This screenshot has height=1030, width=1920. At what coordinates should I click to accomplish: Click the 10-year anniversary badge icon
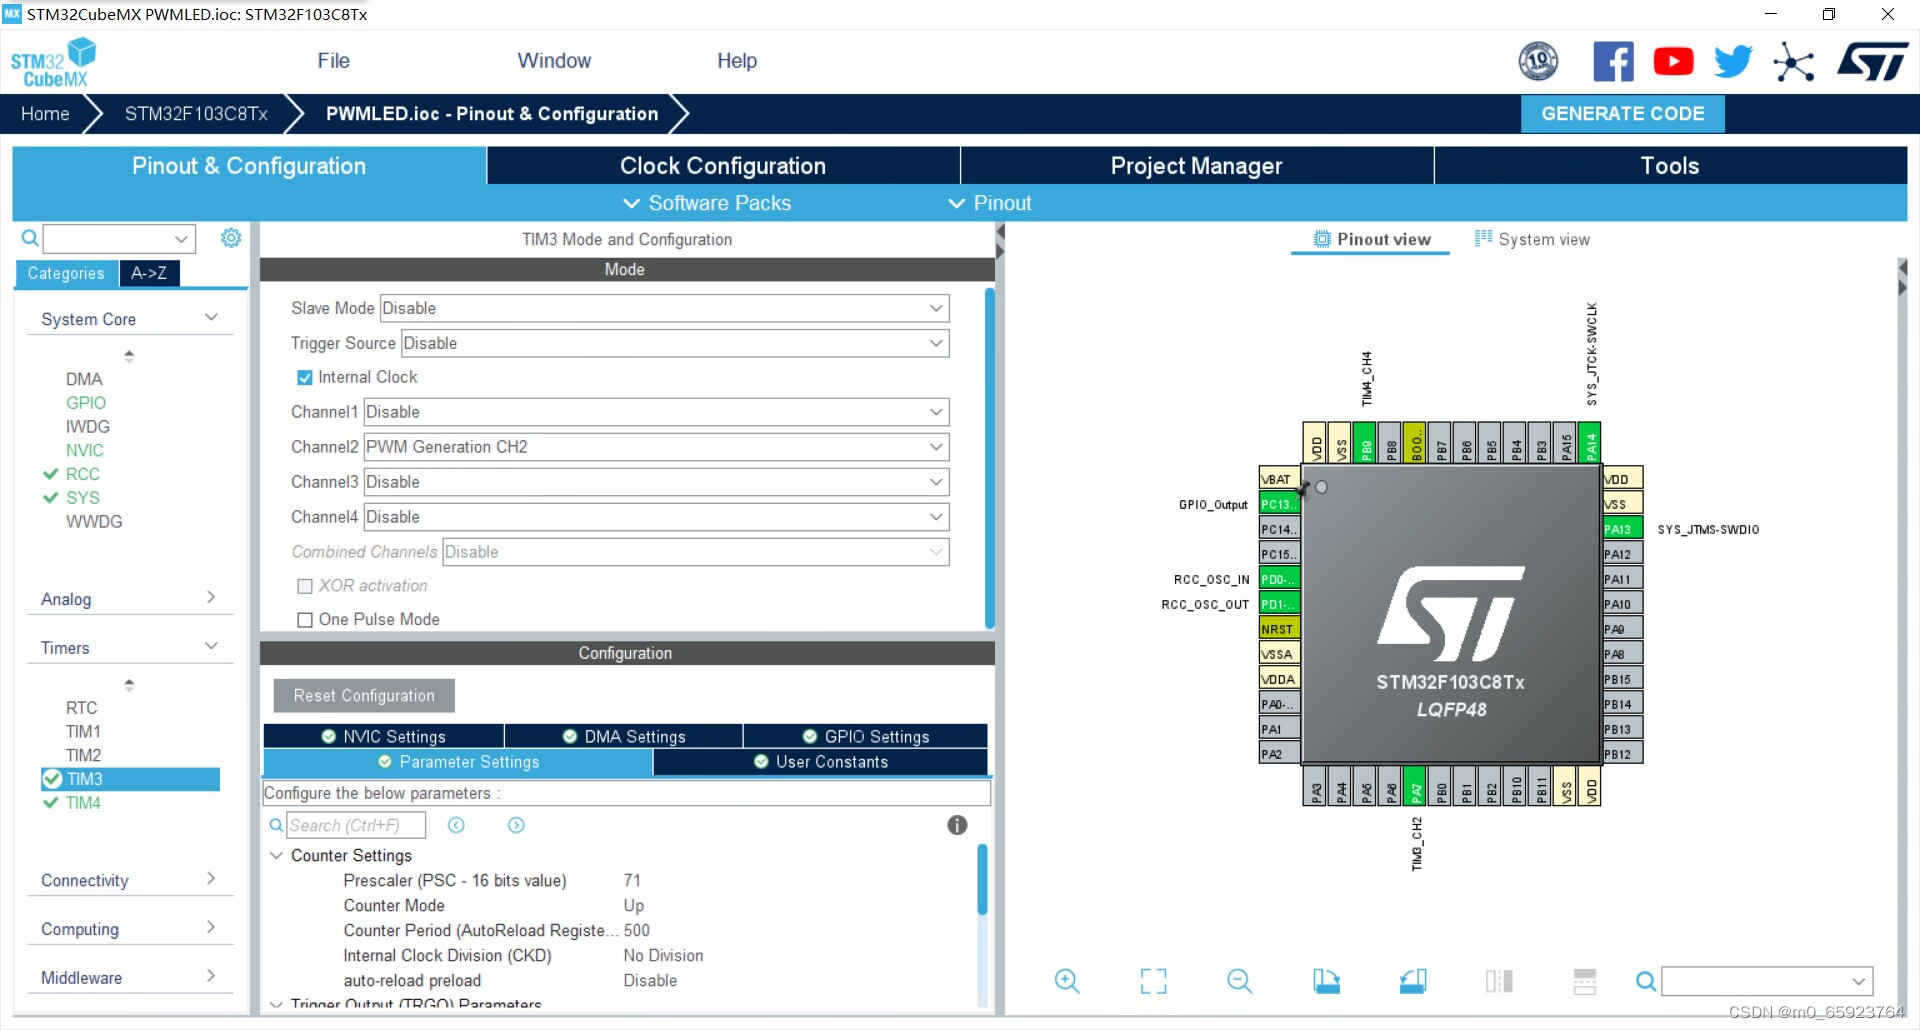1538,62
